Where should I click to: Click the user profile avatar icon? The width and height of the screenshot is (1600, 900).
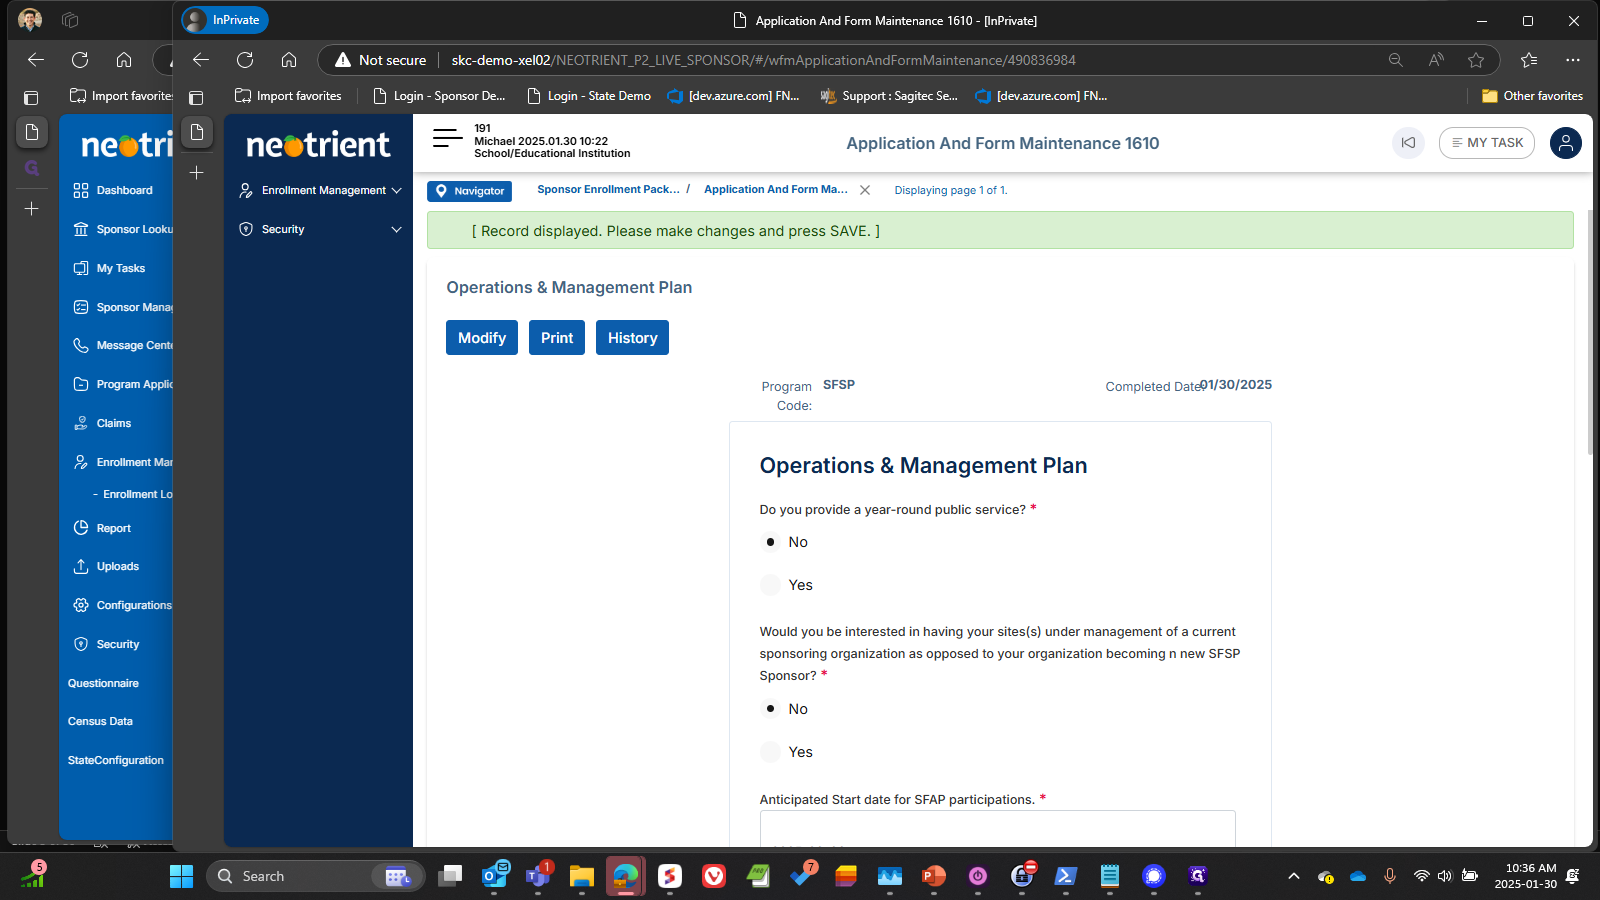[x=1565, y=143]
